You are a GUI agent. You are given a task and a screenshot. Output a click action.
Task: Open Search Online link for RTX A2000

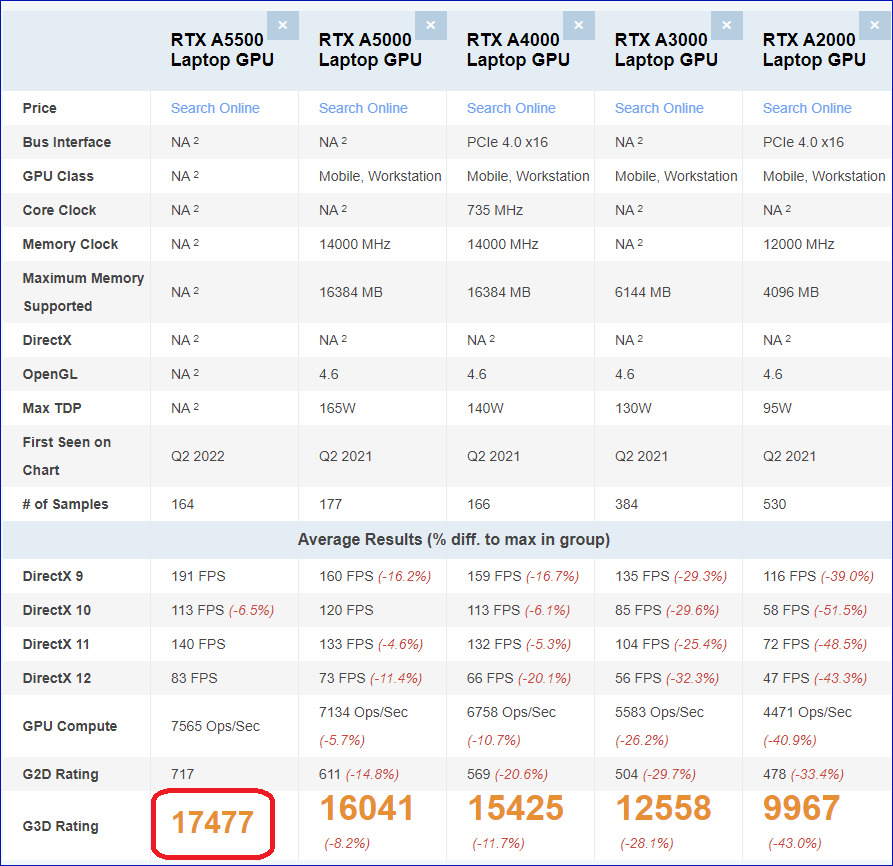(x=808, y=108)
